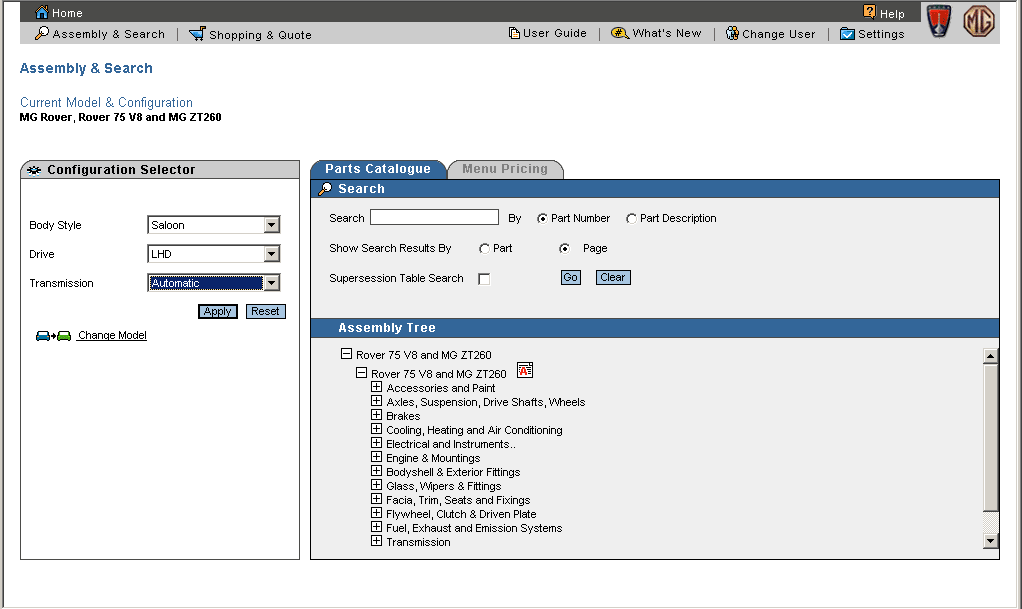Expand Fuel, Exhaust and Emission Systems
1022x609 pixels.
(x=376, y=527)
